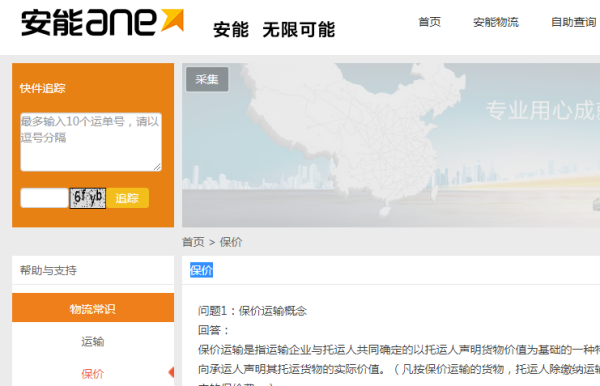Click the yellow 追踪 button

pos(127,198)
